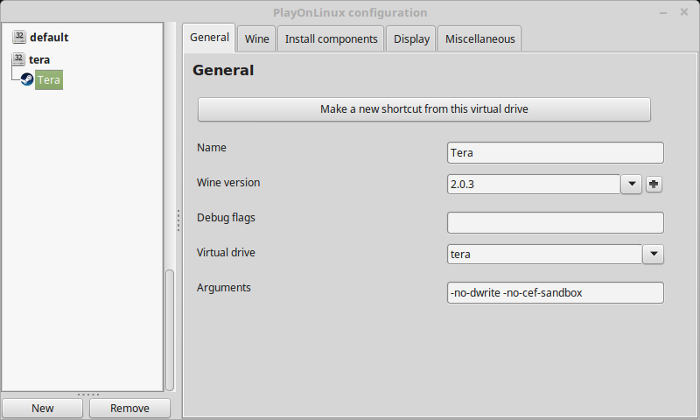Make a new shortcut from this virtual drive
The image size is (700, 420).
[424, 109]
